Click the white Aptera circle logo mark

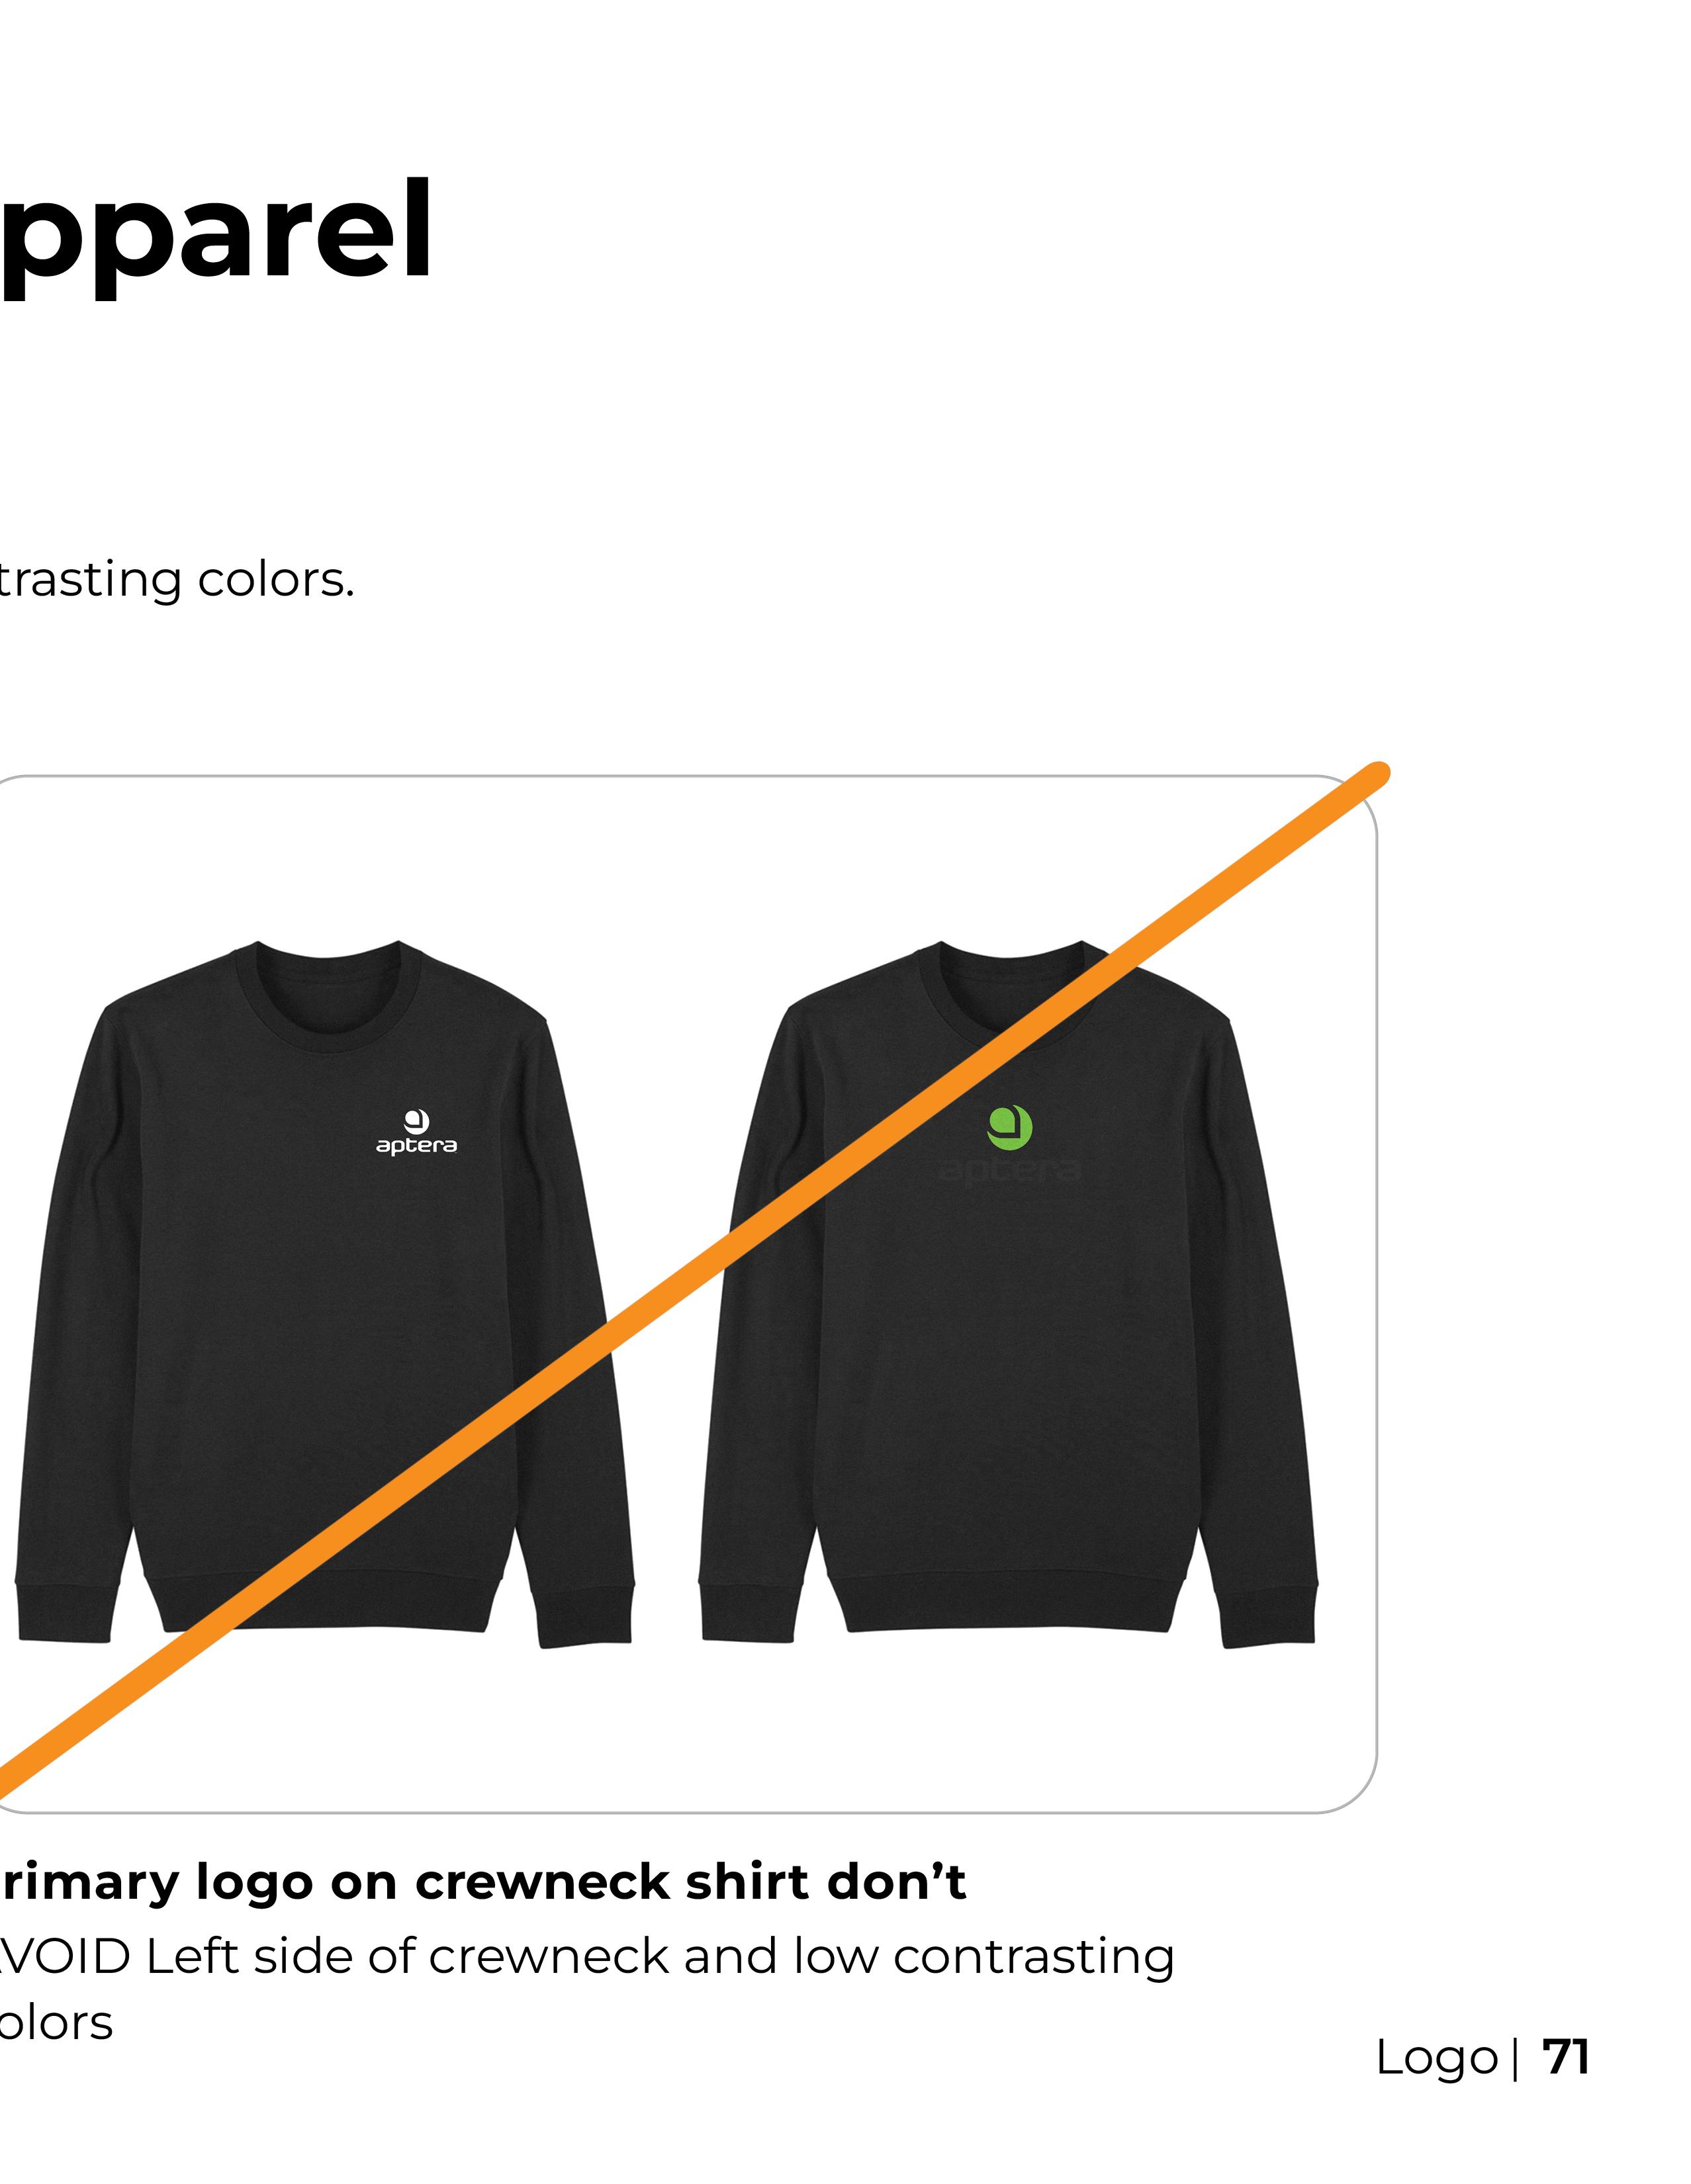point(416,1121)
